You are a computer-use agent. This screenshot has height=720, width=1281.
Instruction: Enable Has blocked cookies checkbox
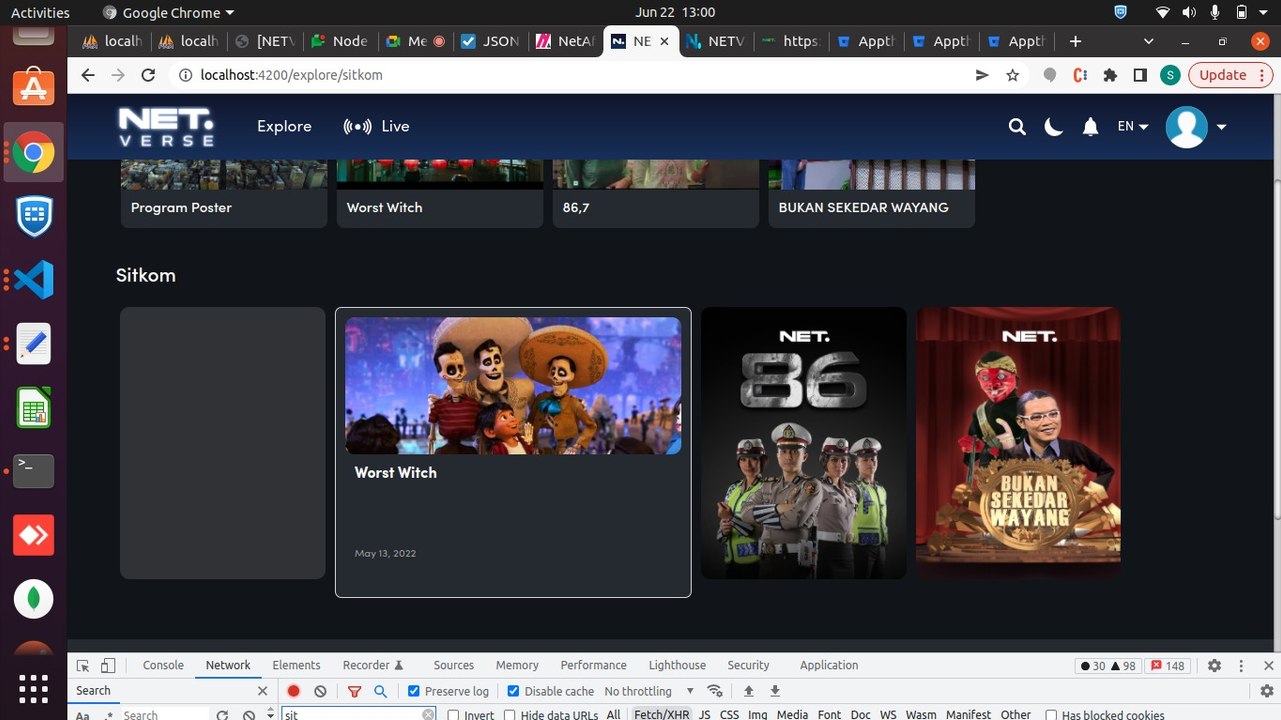(x=1051, y=715)
